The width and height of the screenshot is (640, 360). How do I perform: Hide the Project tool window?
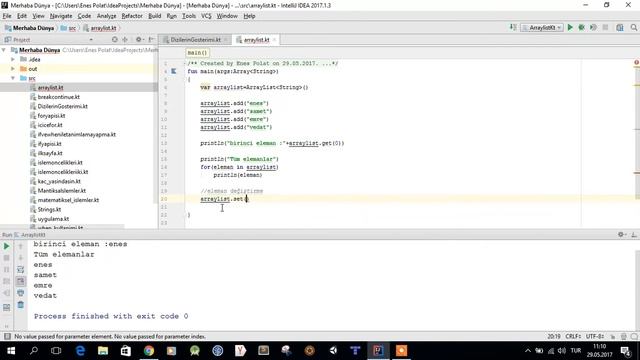pyautogui.click(x=151, y=40)
